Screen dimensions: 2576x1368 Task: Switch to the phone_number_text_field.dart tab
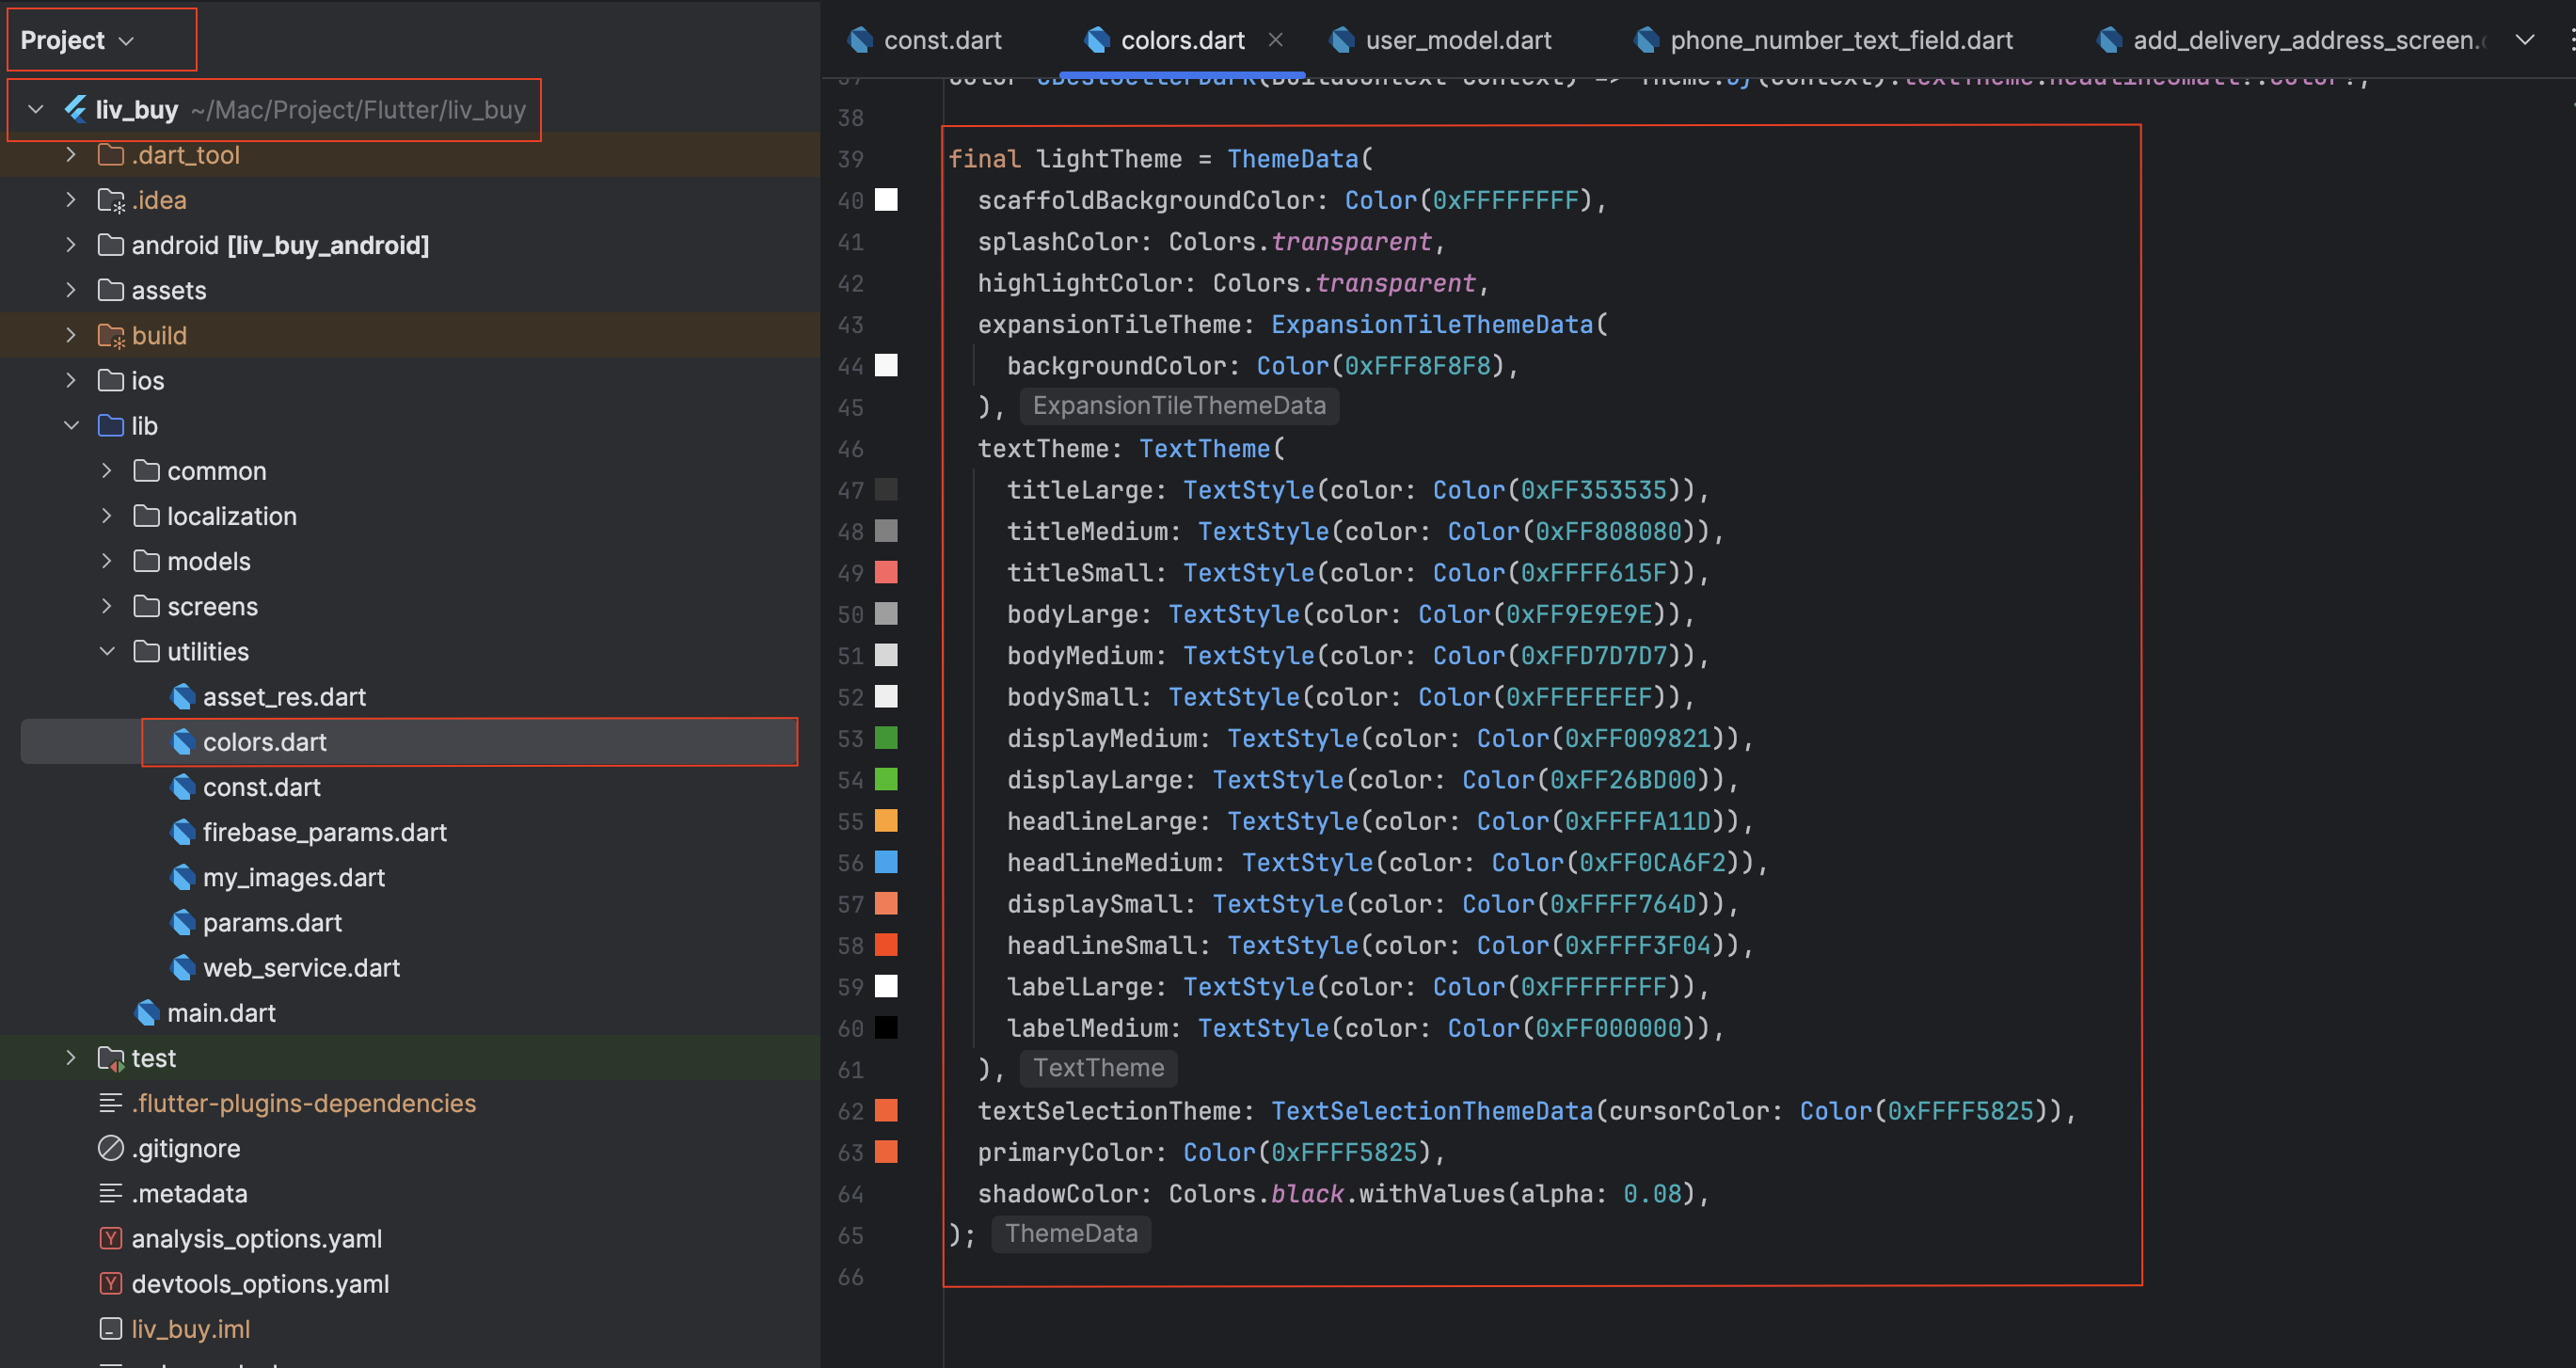click(x=1840, y=40)
